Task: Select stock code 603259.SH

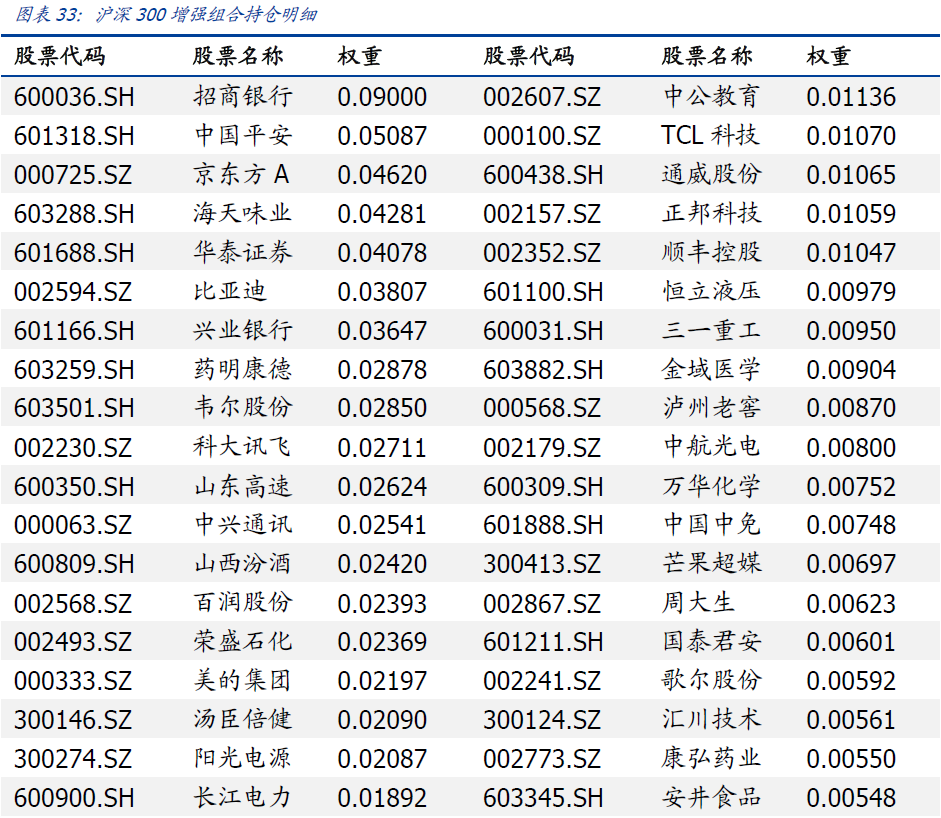Action: (x=74, y=370)
